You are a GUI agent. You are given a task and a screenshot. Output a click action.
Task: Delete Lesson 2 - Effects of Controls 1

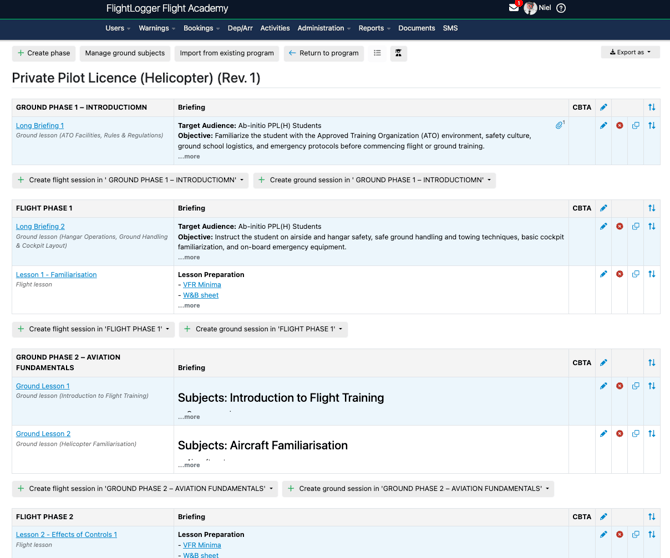click(x=620, y=535)
